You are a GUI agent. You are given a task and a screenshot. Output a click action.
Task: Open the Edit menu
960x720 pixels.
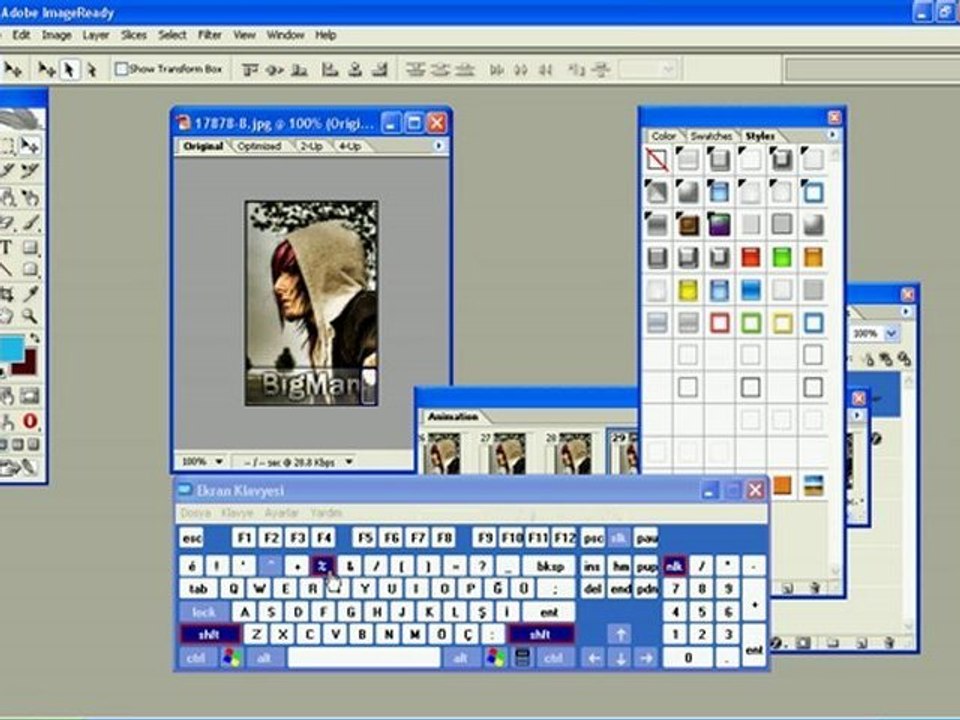pos(21,35)
